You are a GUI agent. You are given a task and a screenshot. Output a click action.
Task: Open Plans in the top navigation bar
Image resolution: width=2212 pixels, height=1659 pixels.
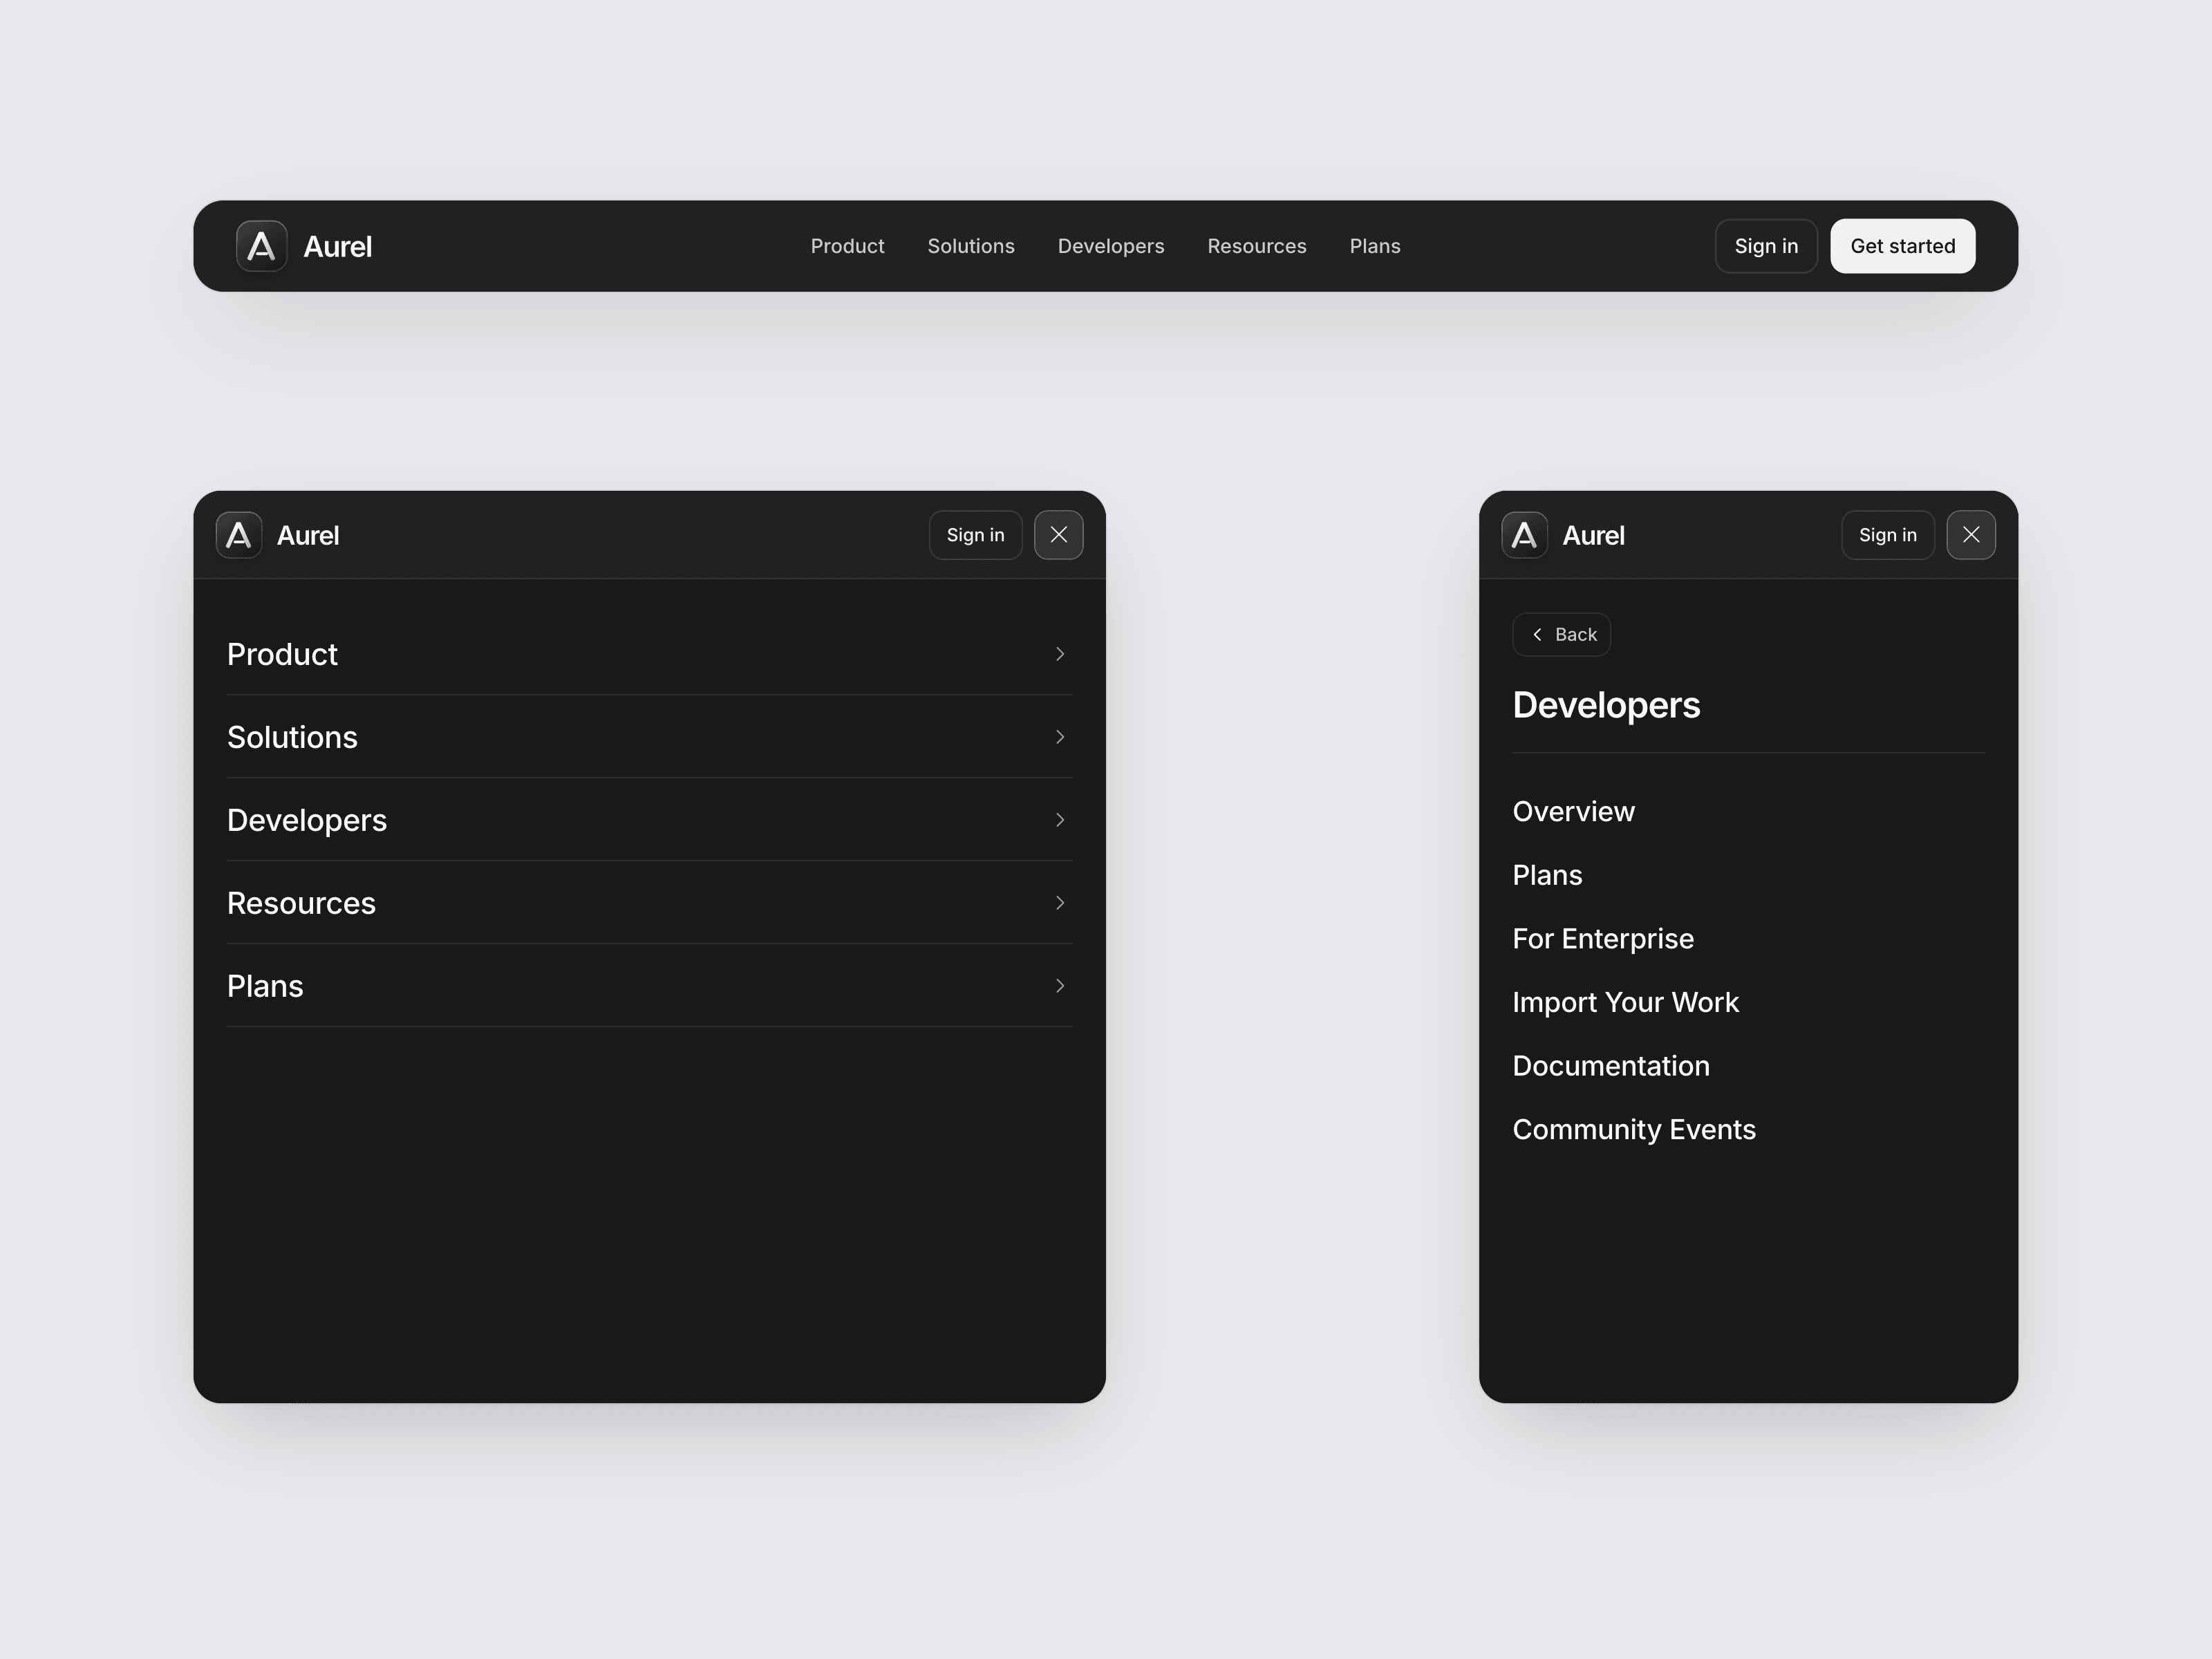(x=1375, y=246)
